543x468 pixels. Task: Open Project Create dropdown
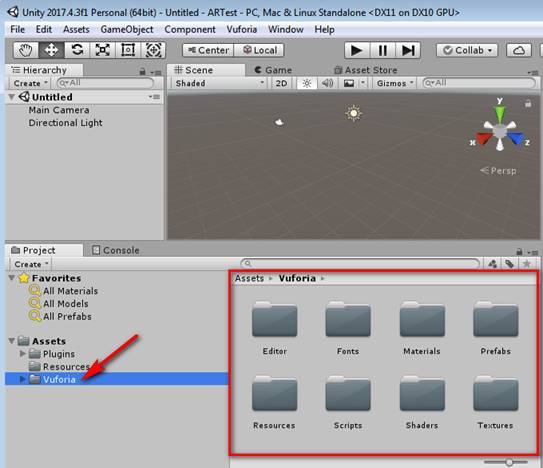click(x=31, y=264)
